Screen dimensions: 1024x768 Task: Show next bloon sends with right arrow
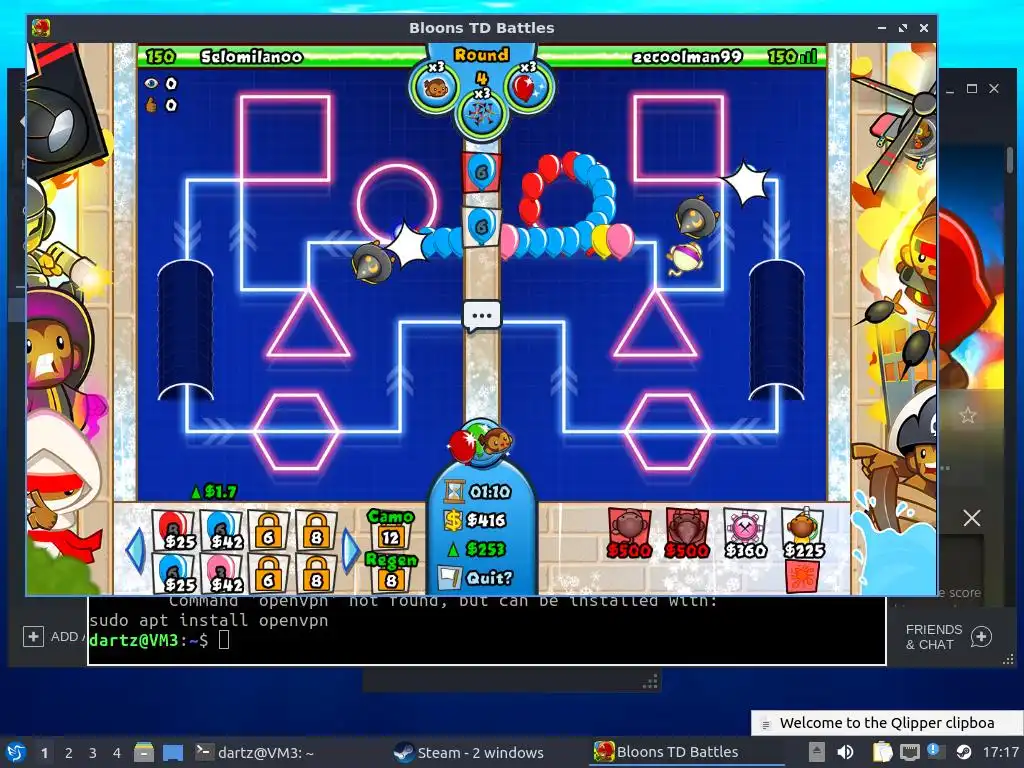[351, 551]
